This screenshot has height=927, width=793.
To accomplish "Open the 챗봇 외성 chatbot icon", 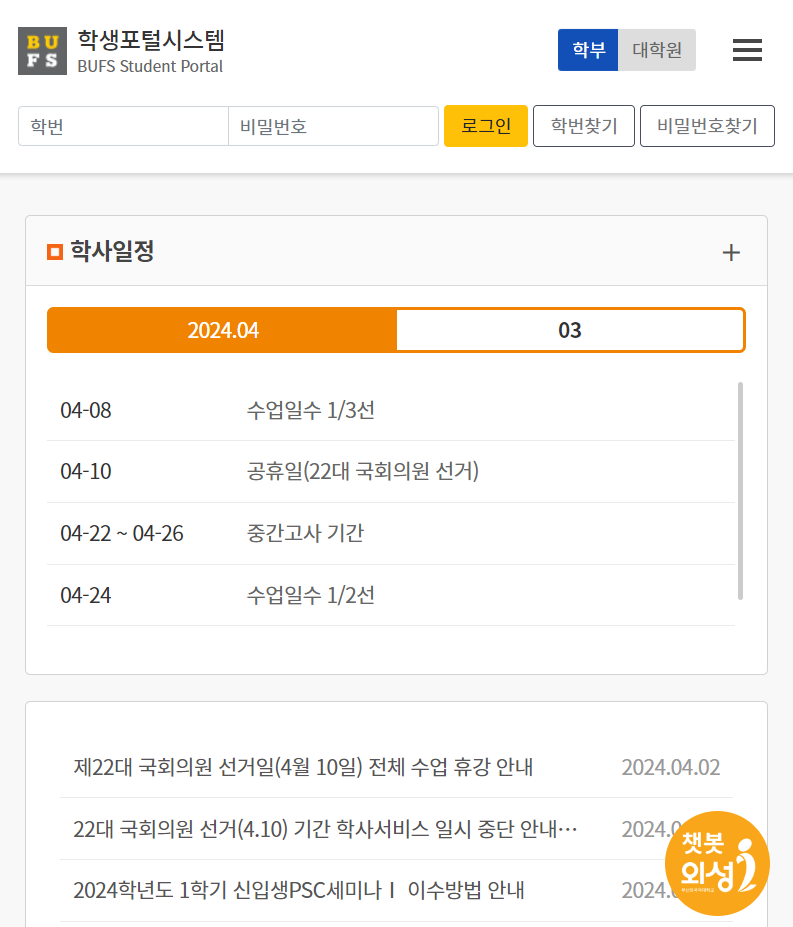I will pyautogui.click(x=717, y=862).
